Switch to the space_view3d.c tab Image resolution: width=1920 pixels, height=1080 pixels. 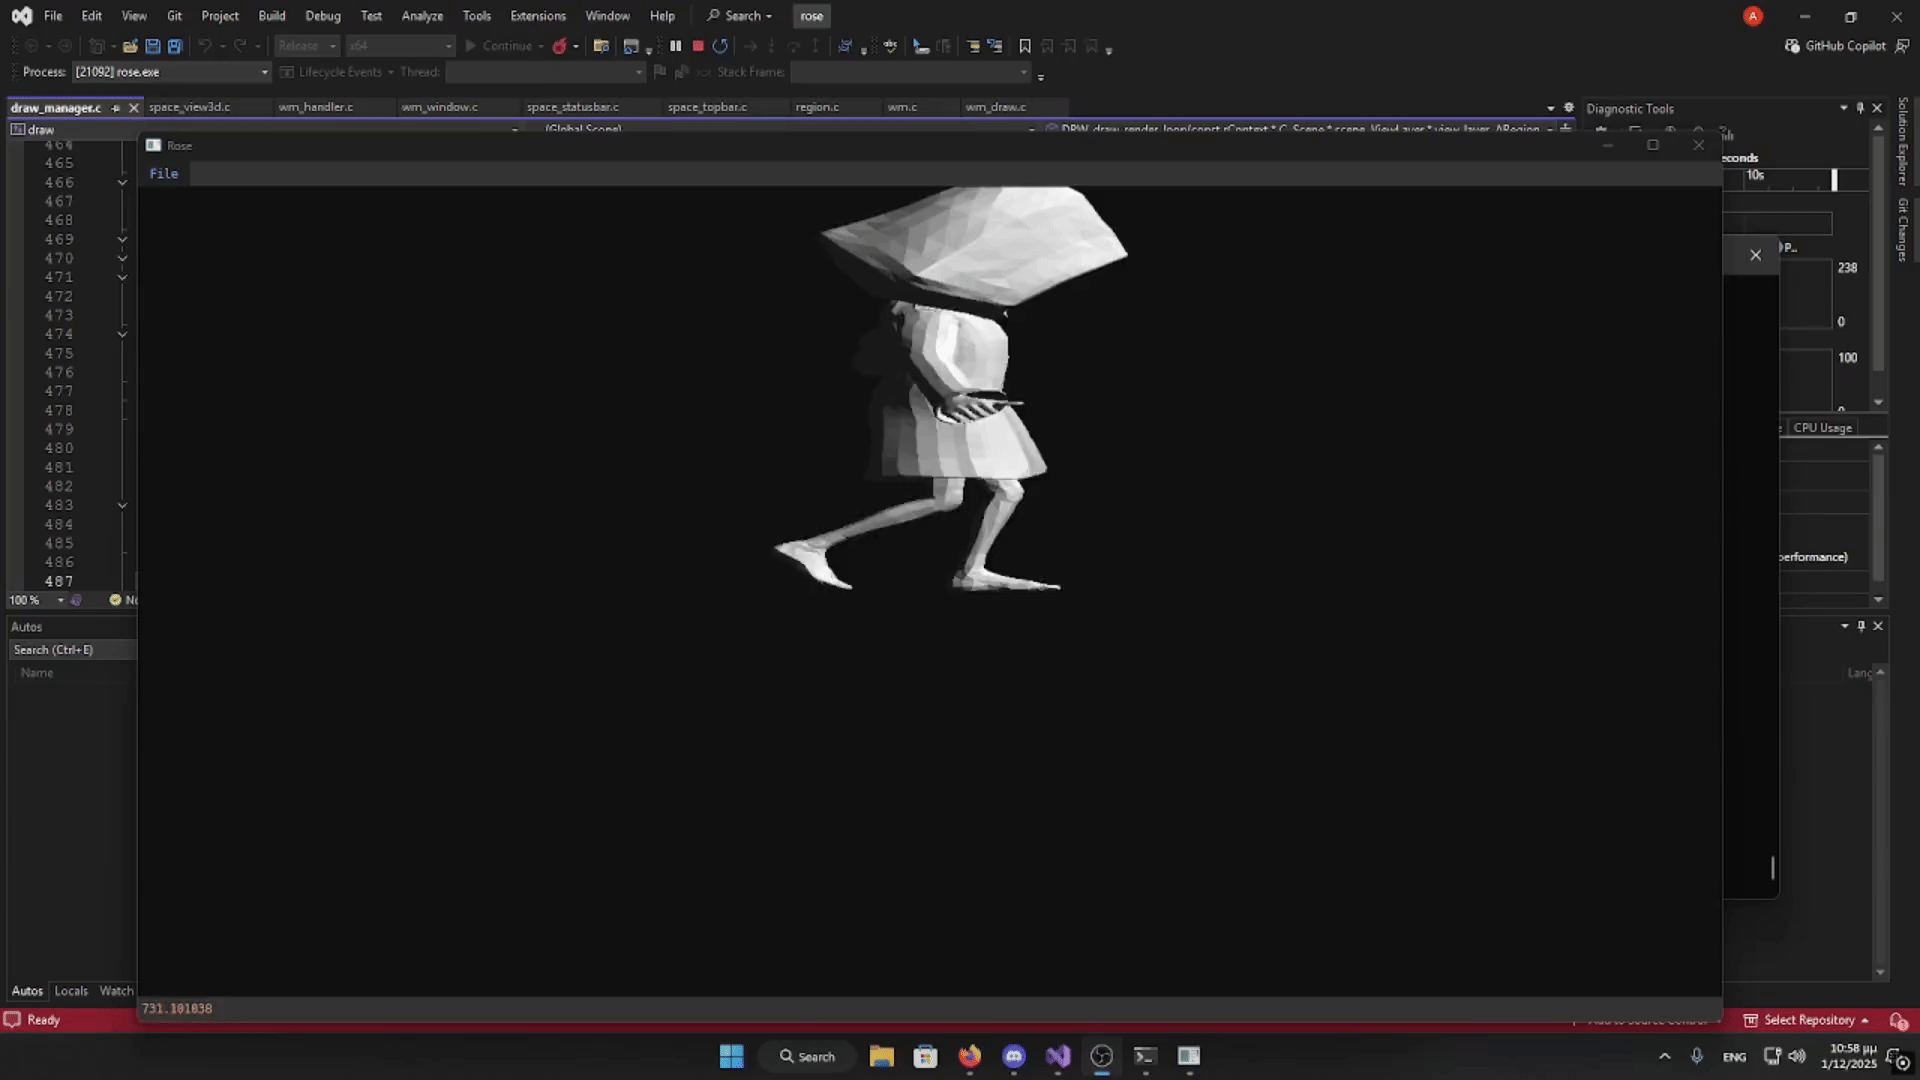(189, 107)
